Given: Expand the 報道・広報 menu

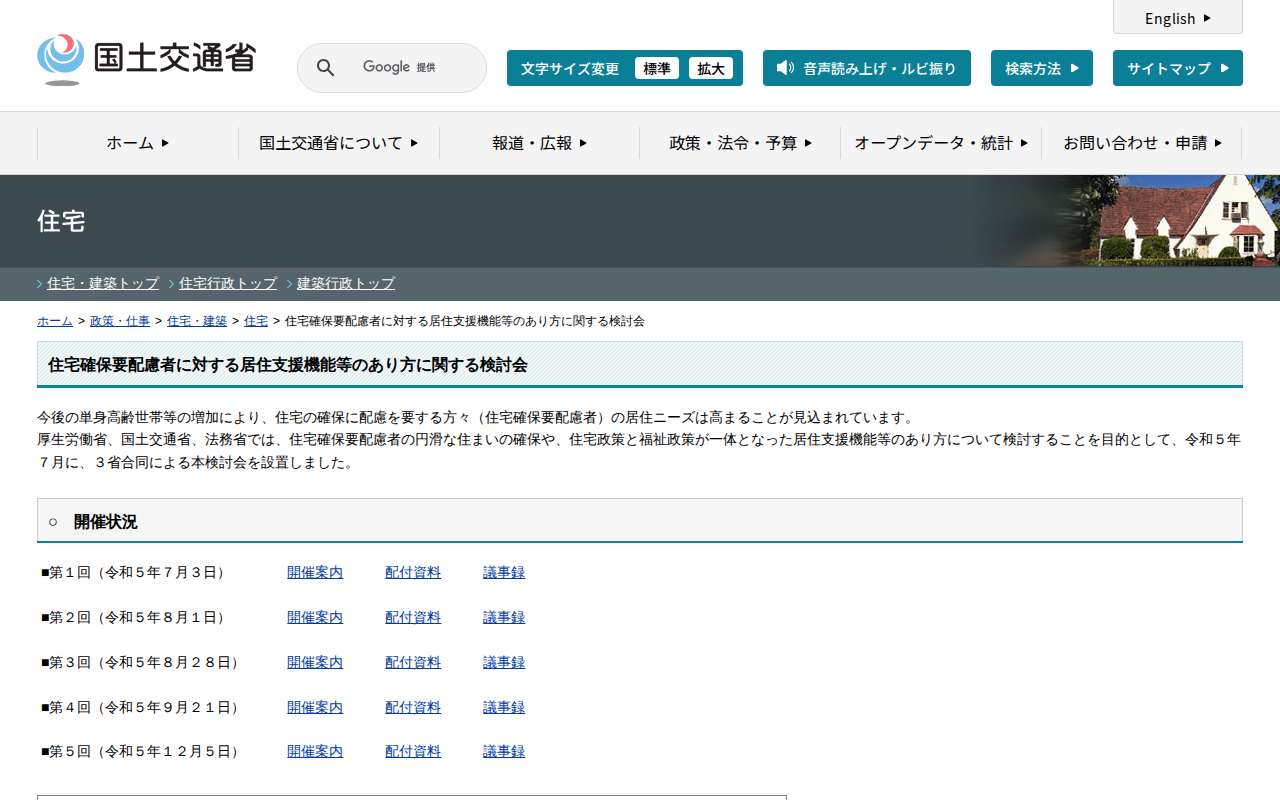Looking at the screenshot, I should coord(539,143).
